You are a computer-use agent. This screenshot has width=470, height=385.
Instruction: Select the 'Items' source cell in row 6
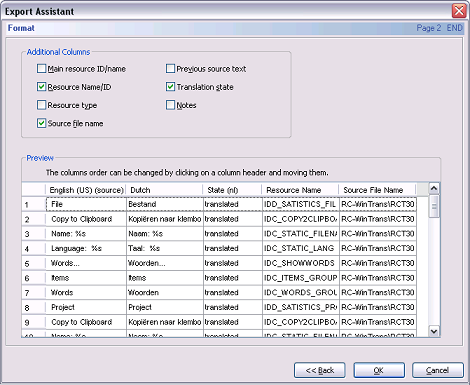pyautogui.click(x=86, y=278)
